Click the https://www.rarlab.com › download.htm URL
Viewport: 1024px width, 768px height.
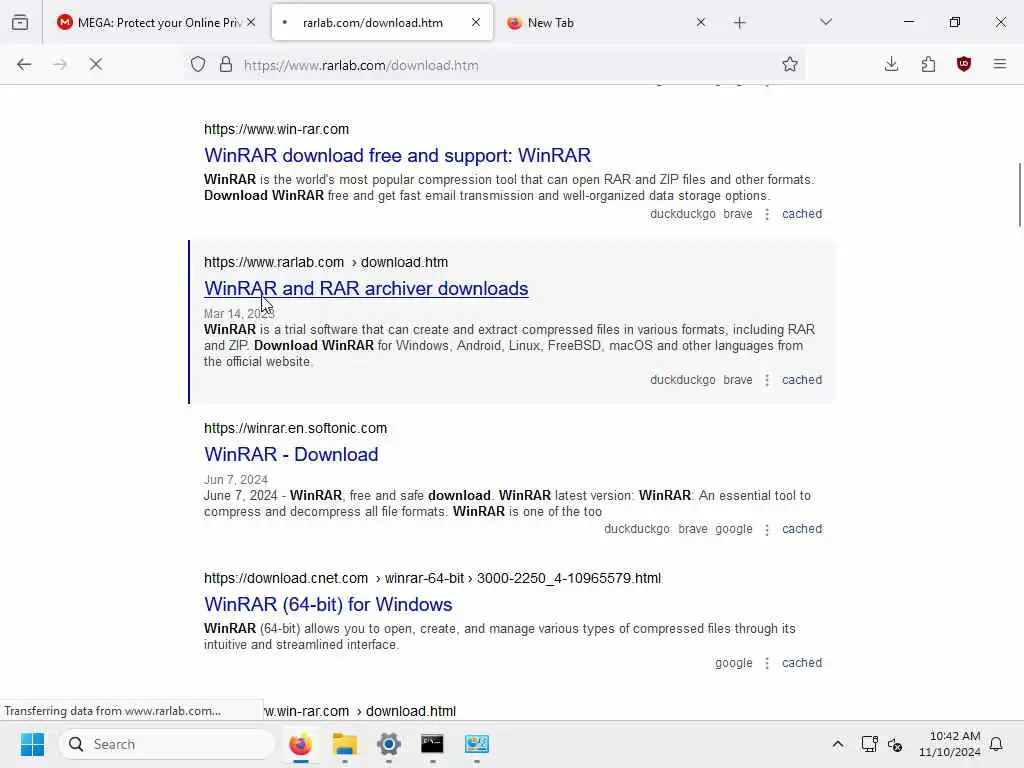tap(326, 263)
